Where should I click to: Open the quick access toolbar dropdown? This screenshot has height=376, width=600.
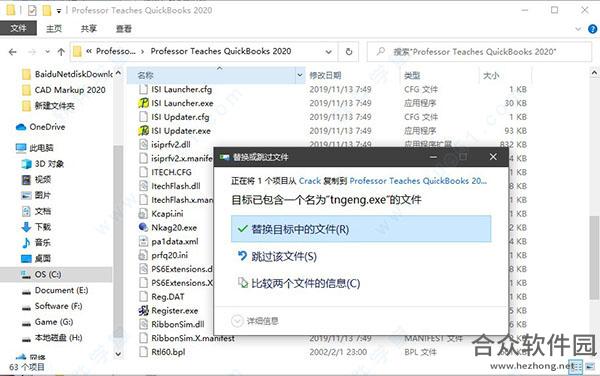[x=59, y=11]
